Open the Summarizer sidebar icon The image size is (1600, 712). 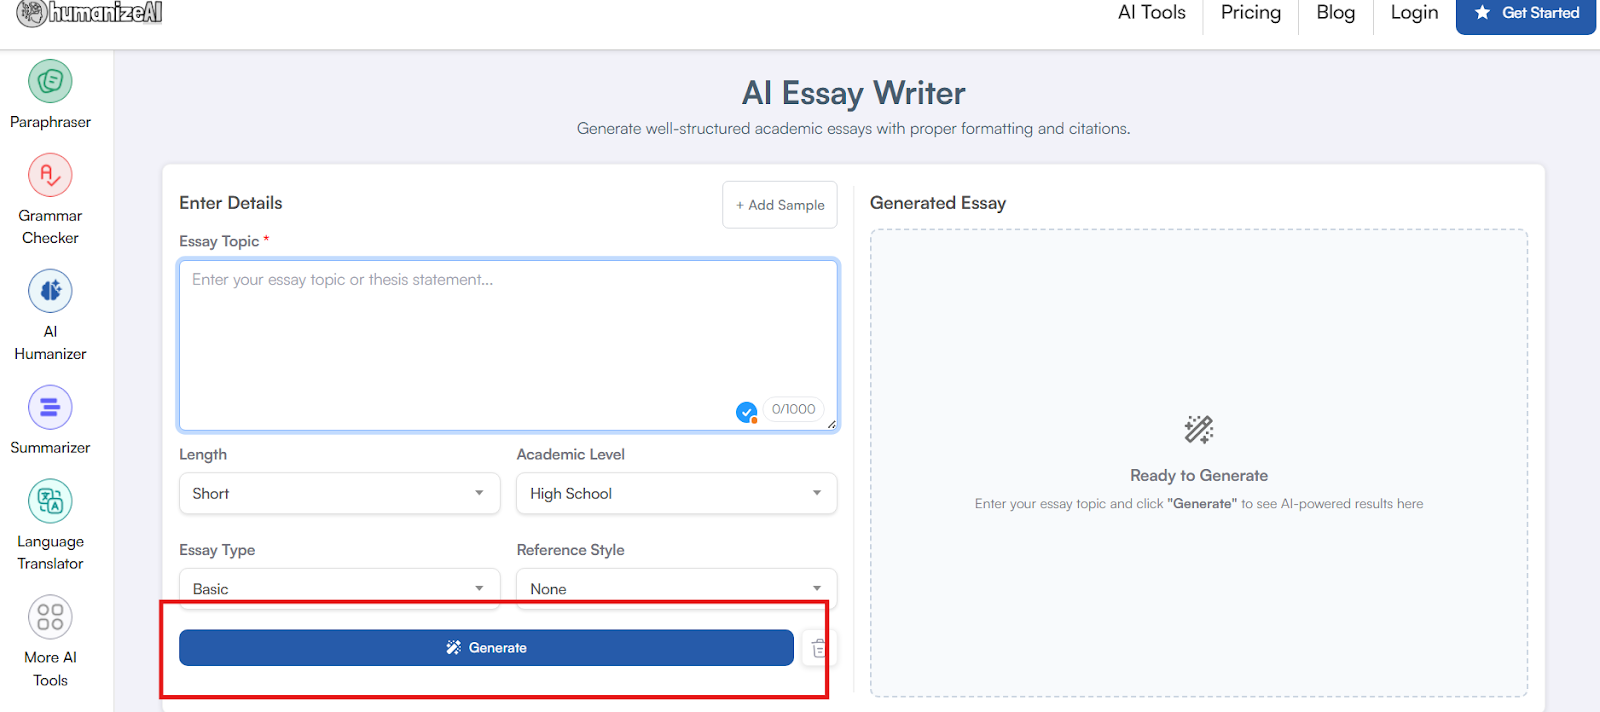[50, 408]
